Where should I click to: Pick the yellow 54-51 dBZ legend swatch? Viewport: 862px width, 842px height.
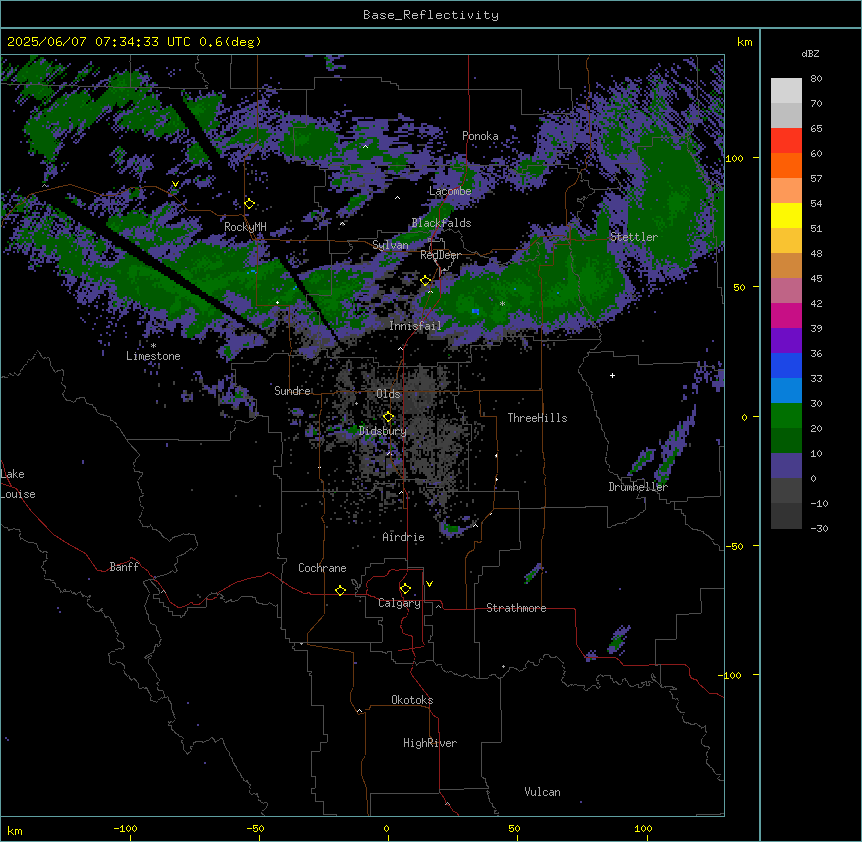pos(786,215)
